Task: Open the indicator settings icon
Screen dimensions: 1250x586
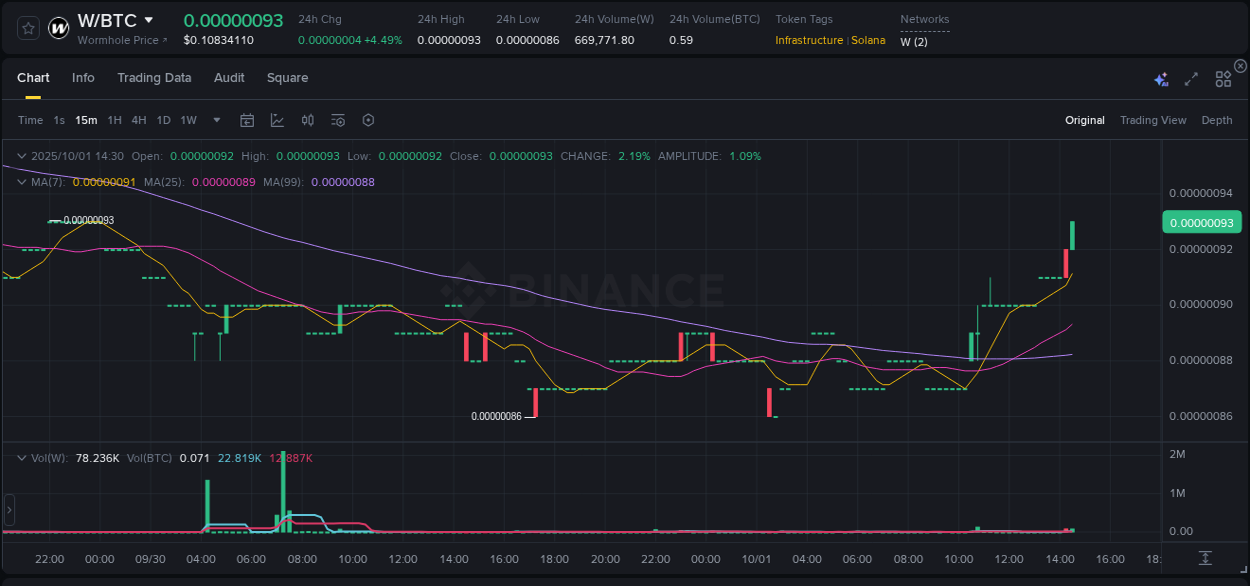Action: 337,120
